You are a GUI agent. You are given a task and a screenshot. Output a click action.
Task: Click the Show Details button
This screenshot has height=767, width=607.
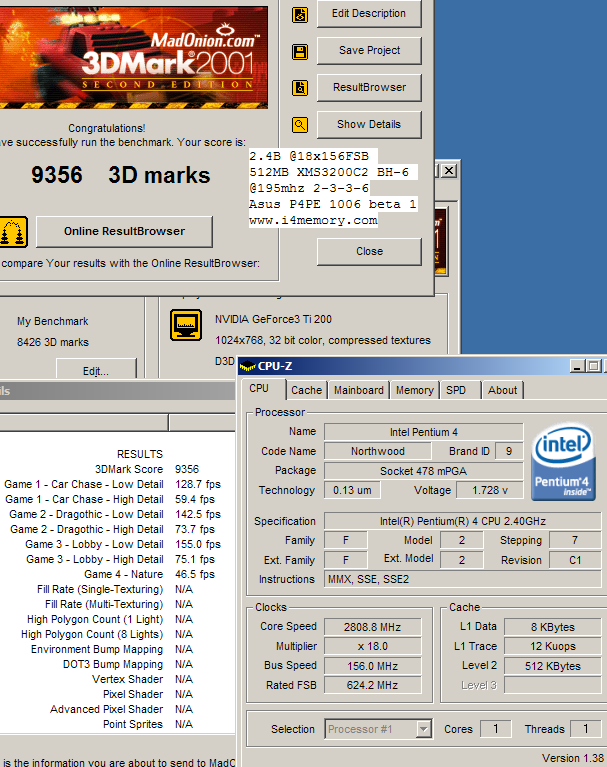point(369,124)
